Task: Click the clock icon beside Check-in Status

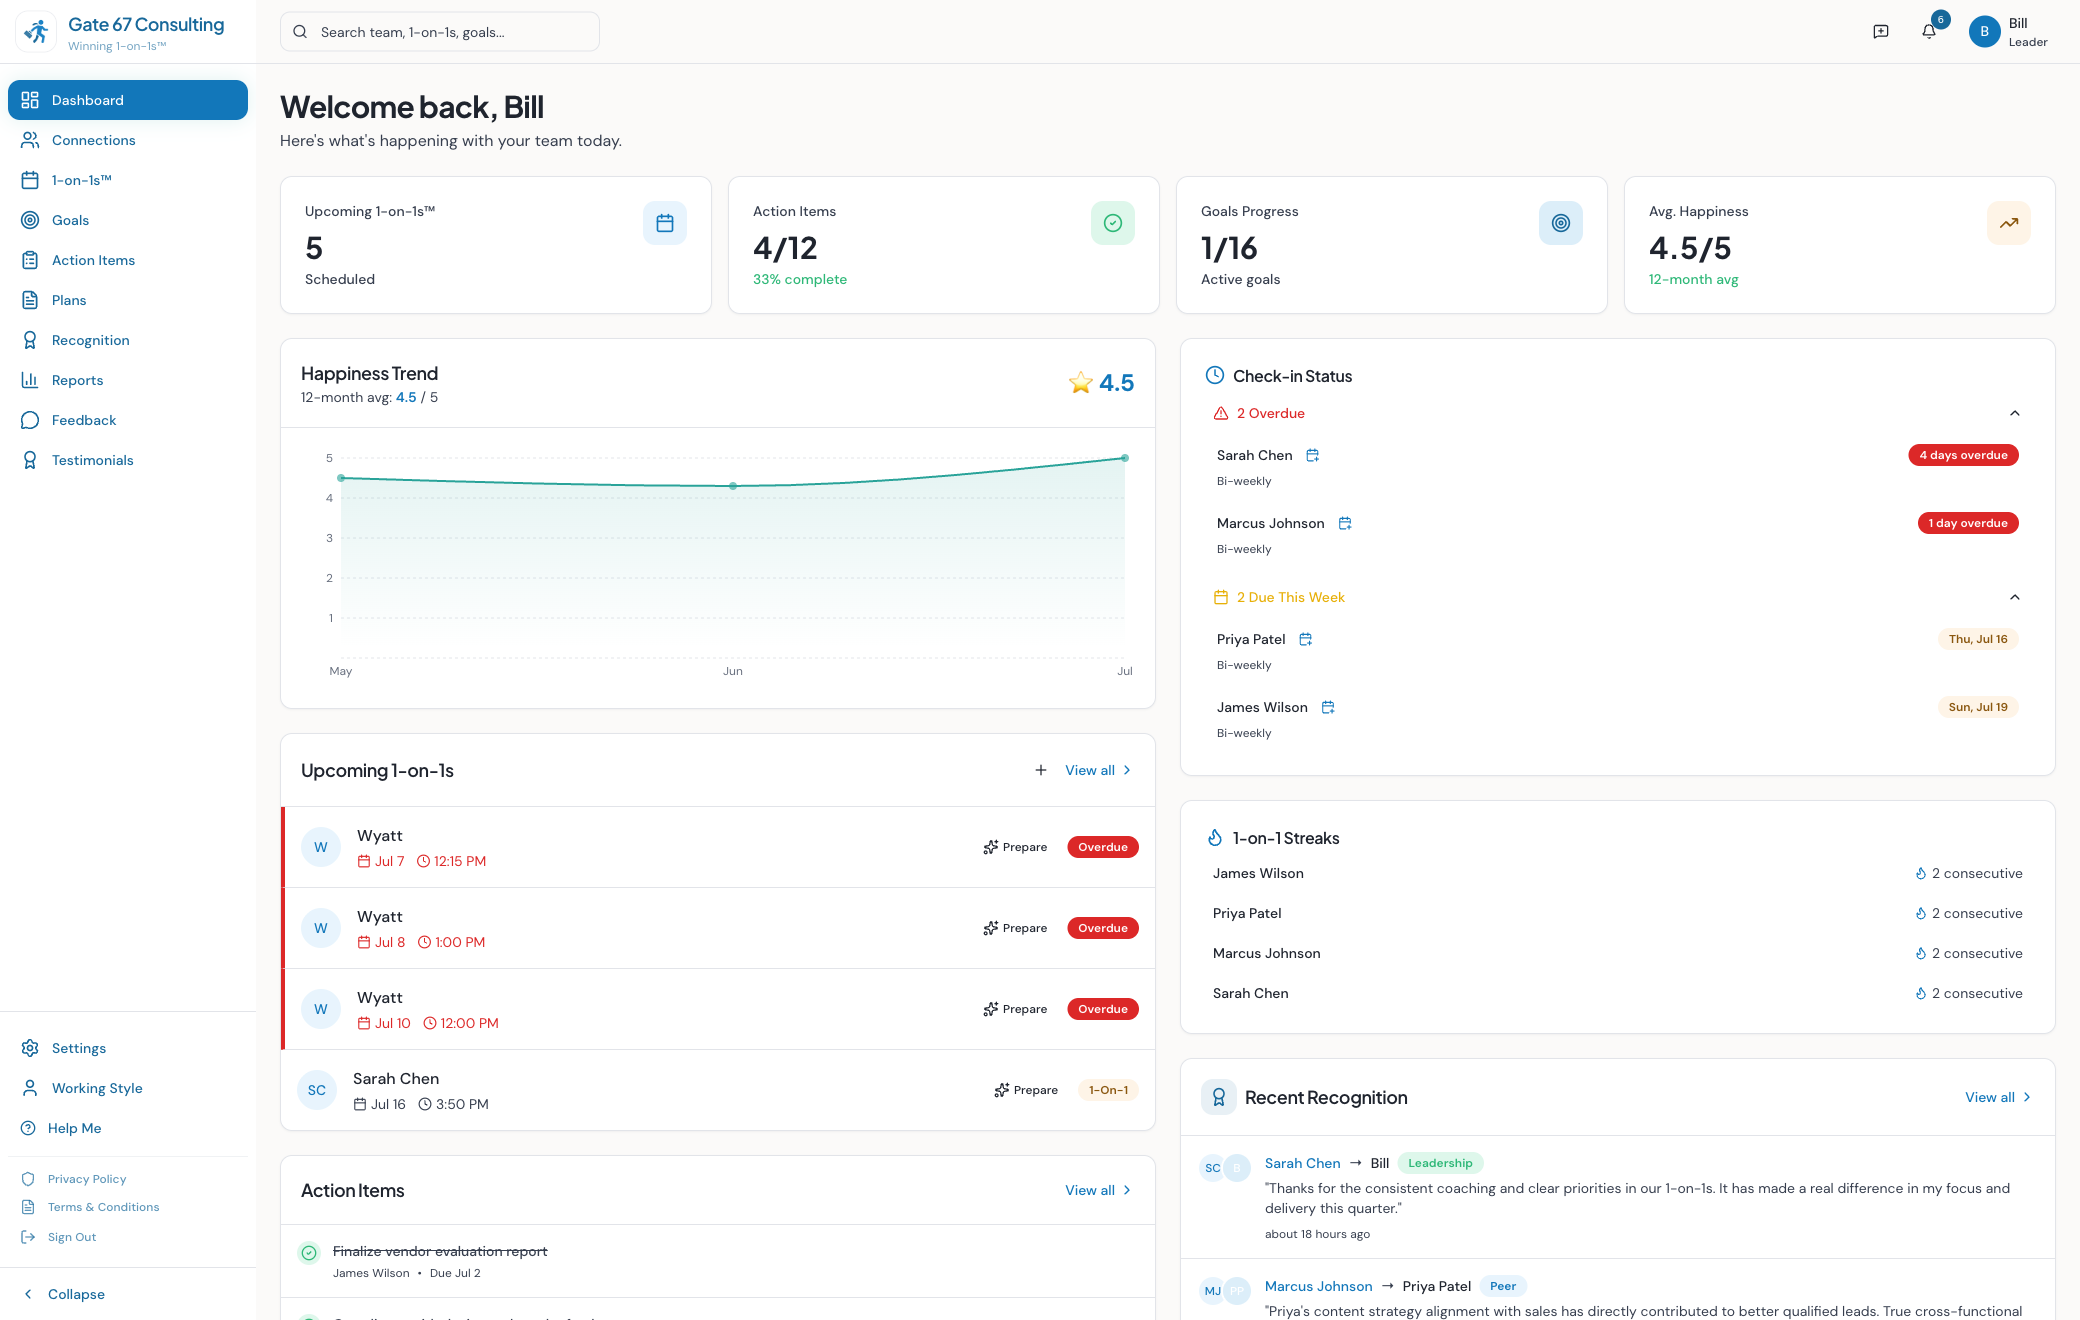Action: click(1215, 375)
